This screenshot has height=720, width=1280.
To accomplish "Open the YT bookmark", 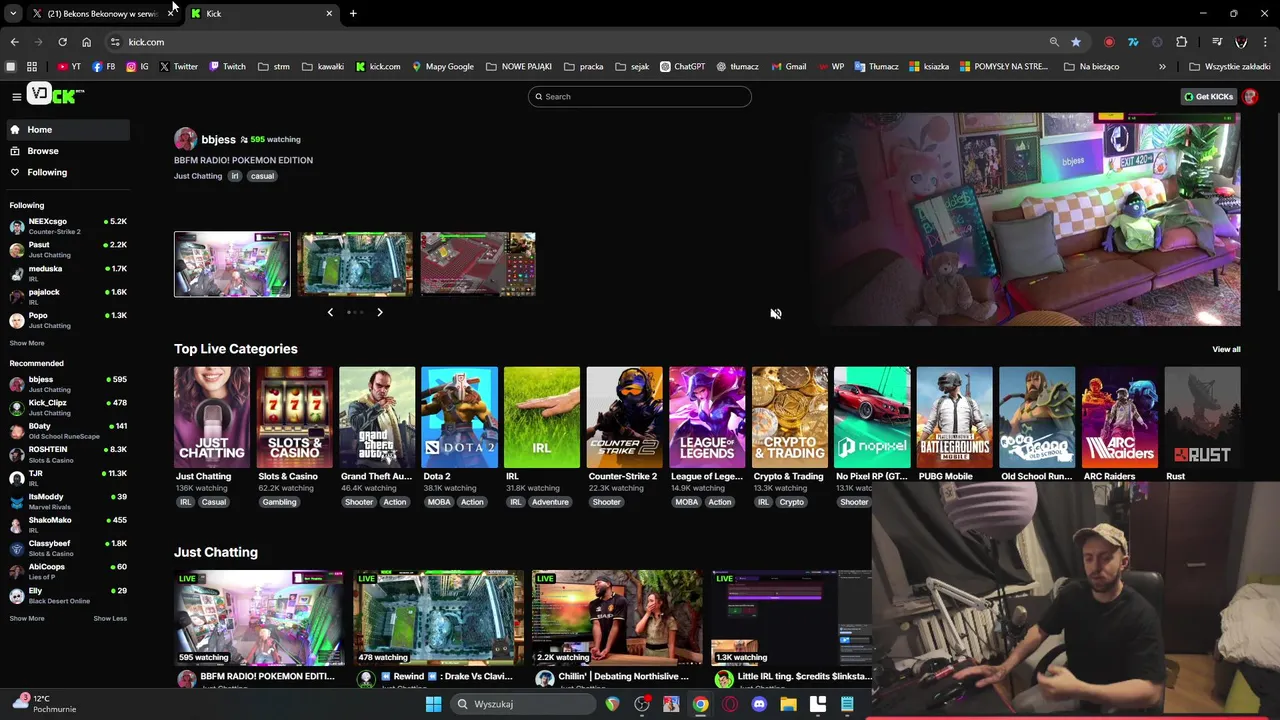I will click(x=69, y=66).
